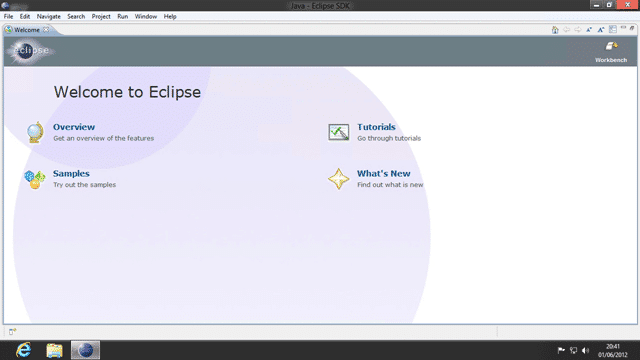640x360 pixels.
Task: Maximize the Welcome view pane
Action: point(632,28)
